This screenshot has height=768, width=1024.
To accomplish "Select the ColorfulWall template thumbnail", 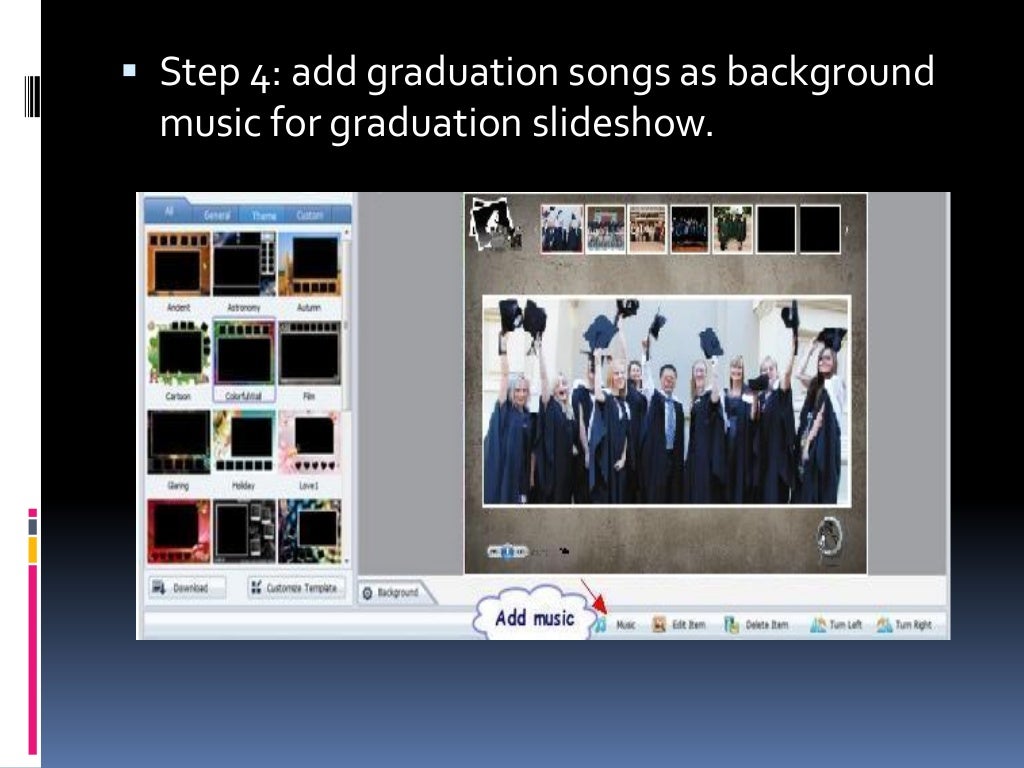I will (x=244, y=353).
